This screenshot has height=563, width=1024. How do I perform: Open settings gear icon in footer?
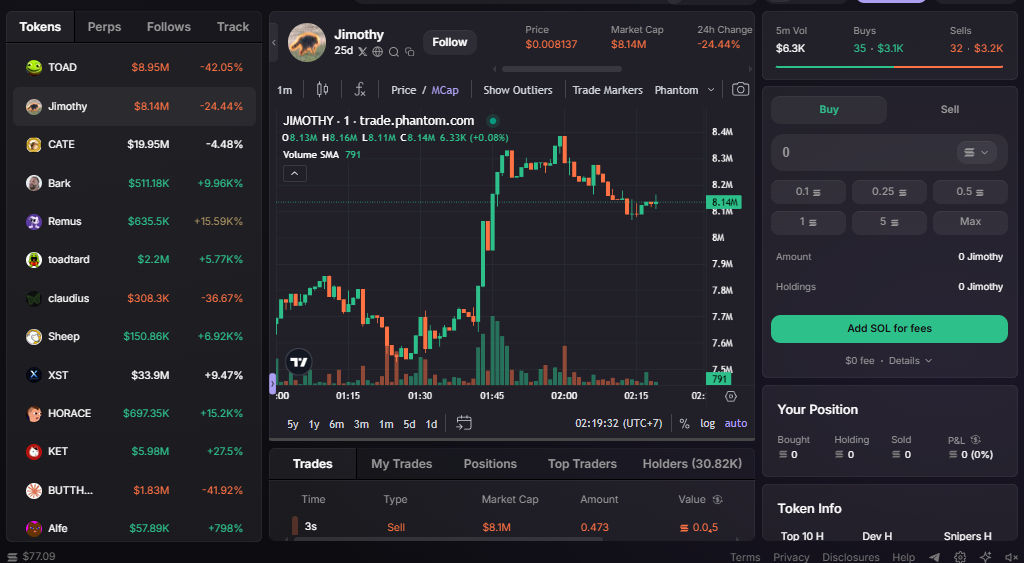[960, 557]
